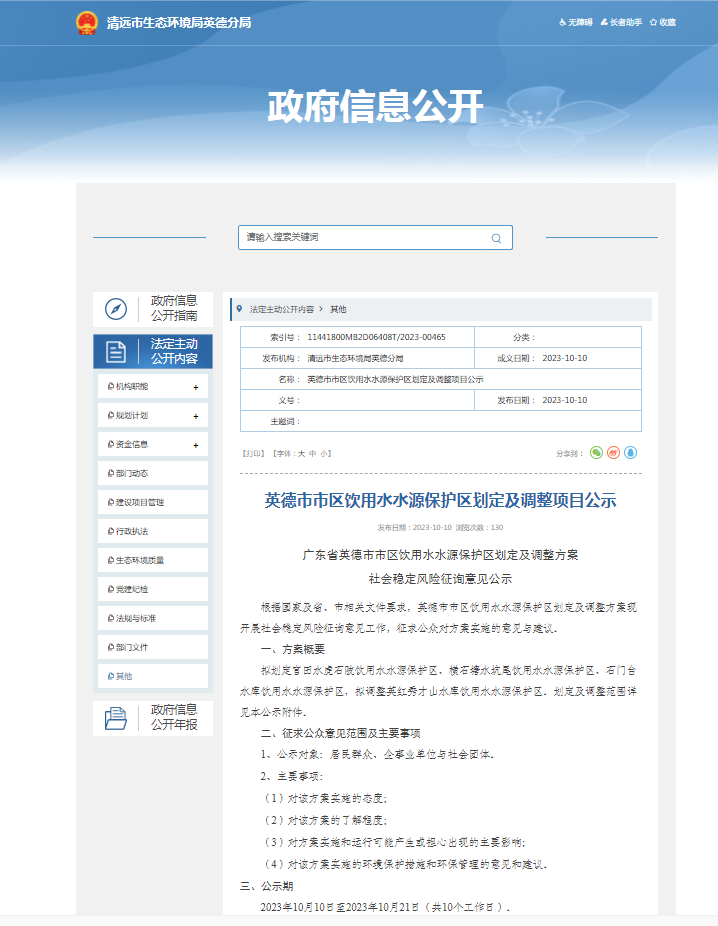
Task: Click 法定主动公开内容 breadcrumb link
Action: [x=281, y=309]
